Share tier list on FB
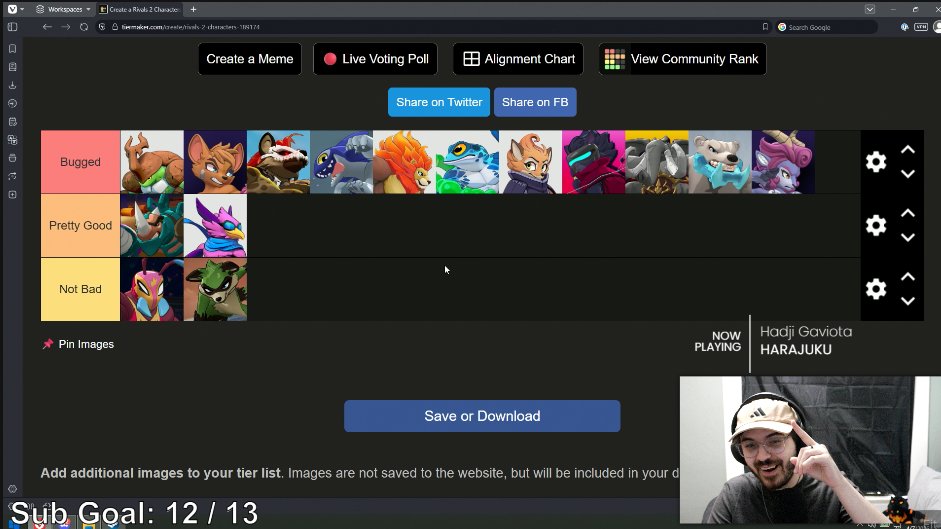This screenshot has height=529, width=941. pos(535,102)
